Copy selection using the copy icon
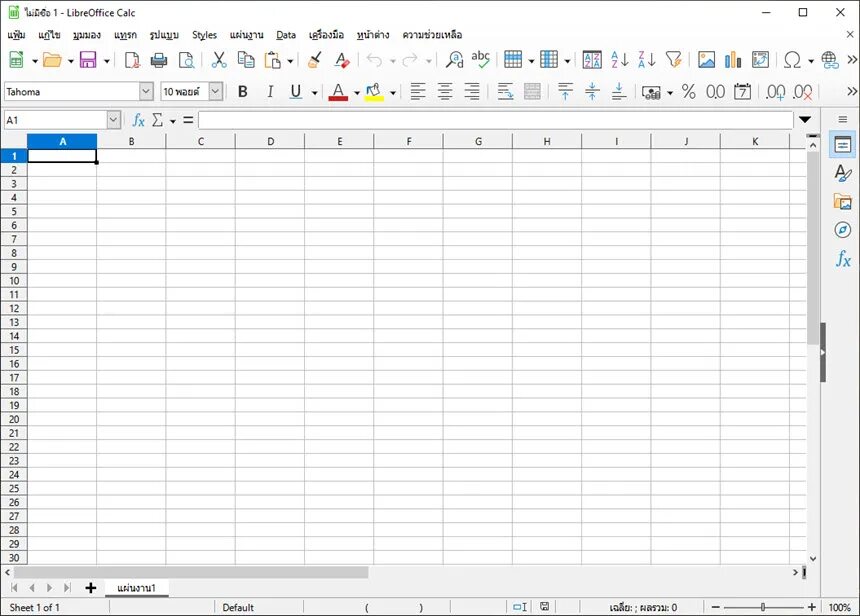Screen dimensions: 860x616 (246, 60)
